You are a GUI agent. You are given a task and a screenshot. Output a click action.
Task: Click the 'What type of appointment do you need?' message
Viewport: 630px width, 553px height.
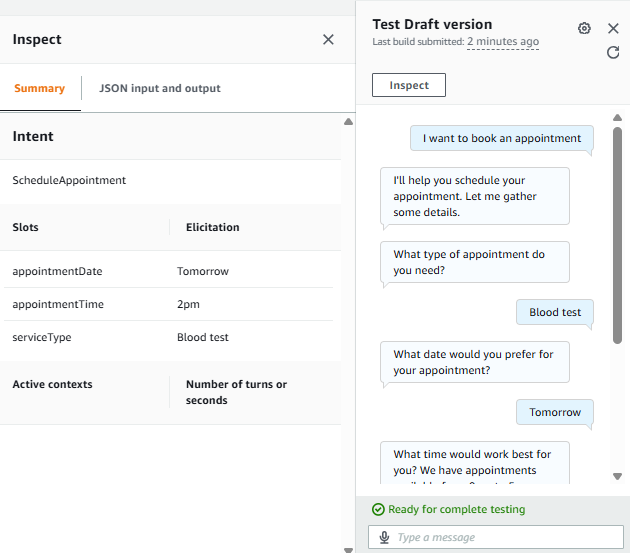[475, 262]
